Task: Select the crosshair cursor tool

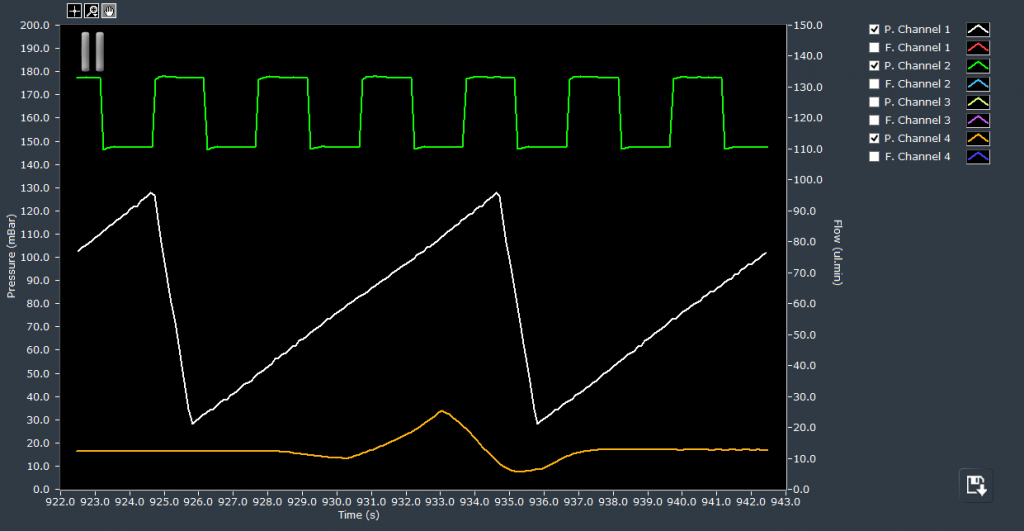Action: (x=75, y=11)
